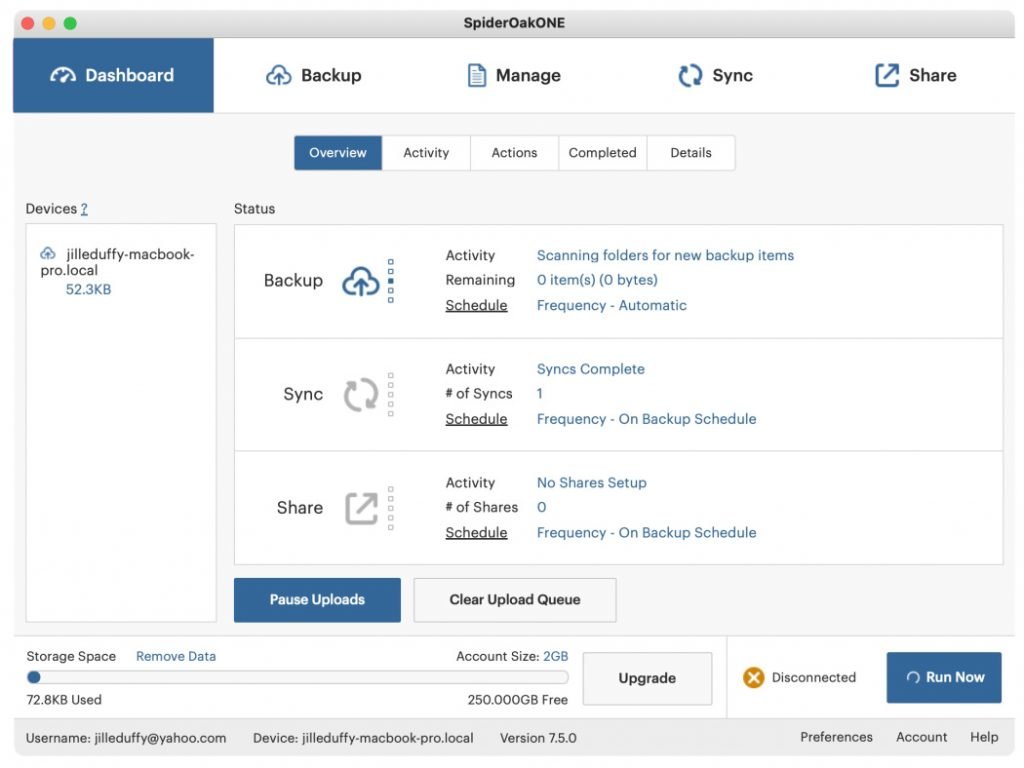Viewport: 1024px width, 768px height.
Task: Click the green macOS zoom window button
Action: pyautogui.click(x=70, y=24)
